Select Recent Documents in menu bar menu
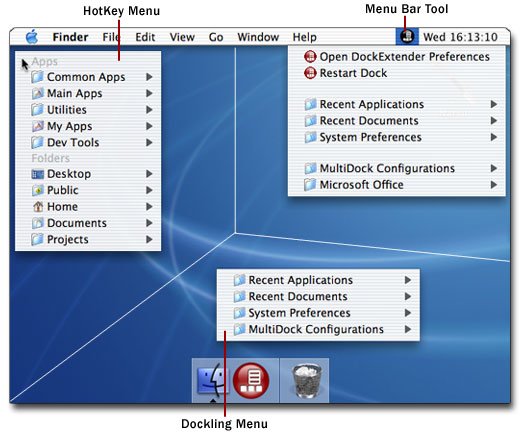Image resolution: width=520 pixels, height=432 pixels. [x=397, y=121]
